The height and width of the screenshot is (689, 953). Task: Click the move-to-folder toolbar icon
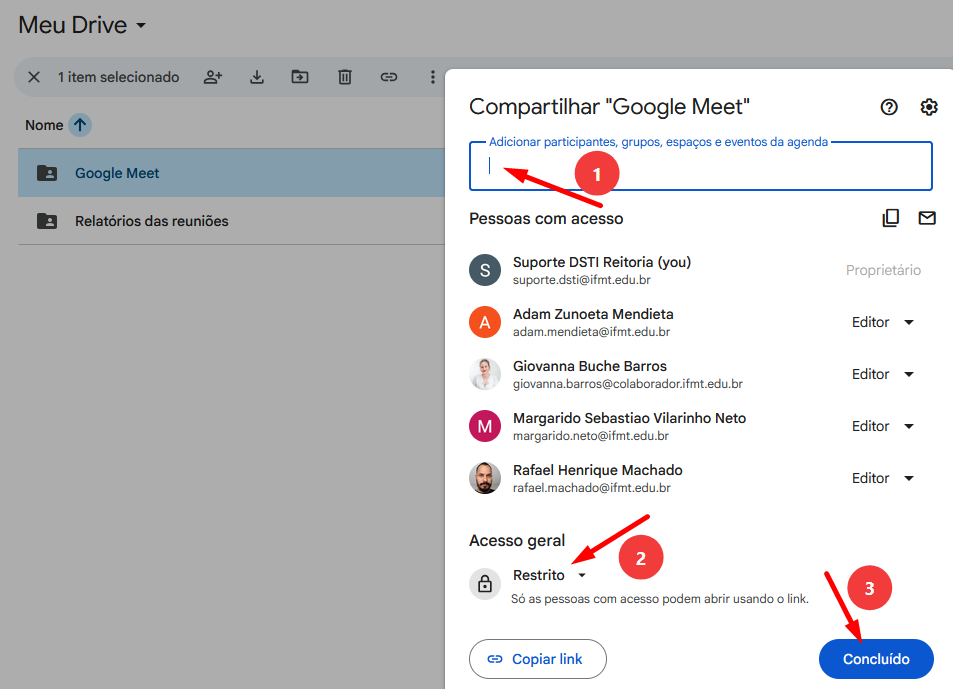(x=300, y=77)
